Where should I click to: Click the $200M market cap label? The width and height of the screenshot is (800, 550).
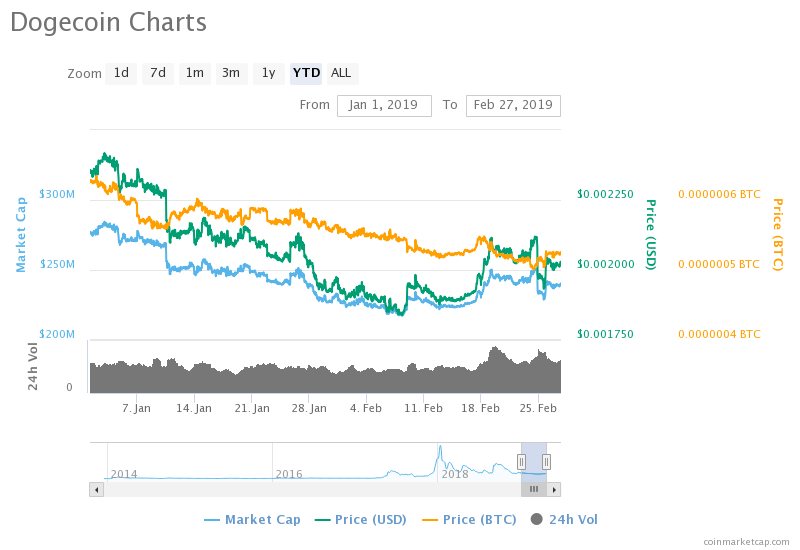pos(57,334)
